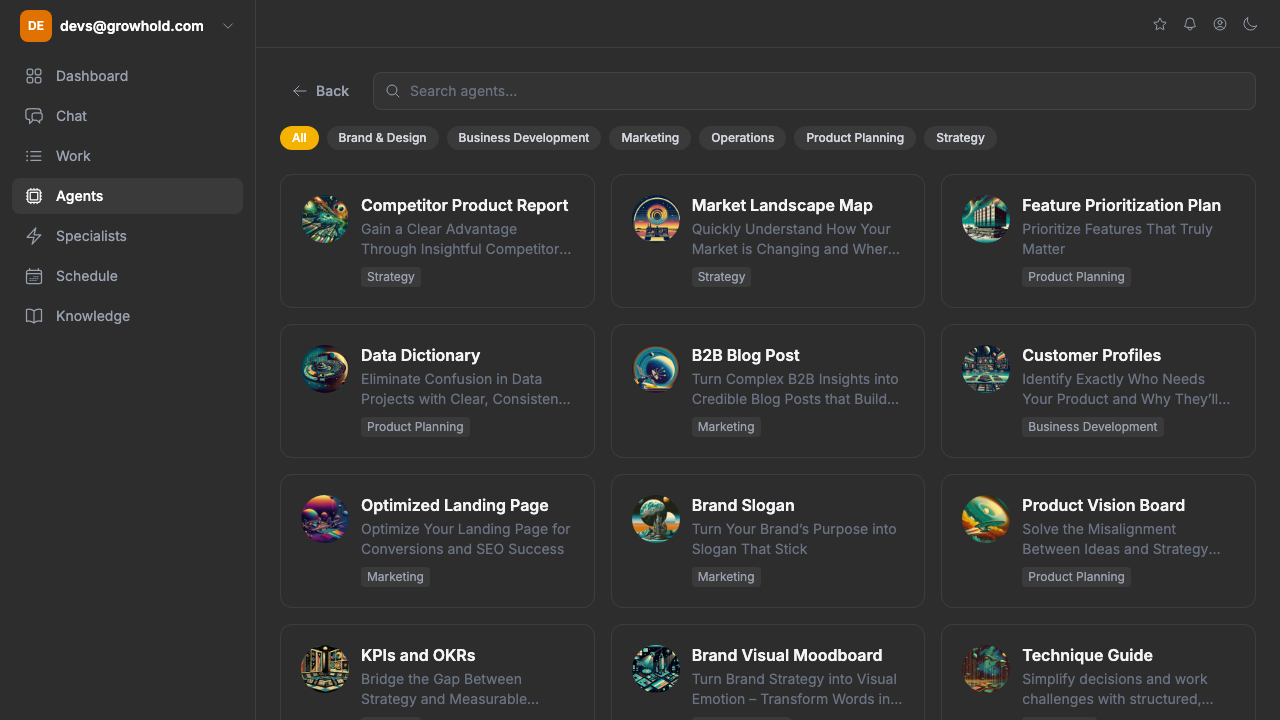The width and height of the screenshot is (1280, 720).
Task: Filter agents by Product Planning
Action: [854, 138]
